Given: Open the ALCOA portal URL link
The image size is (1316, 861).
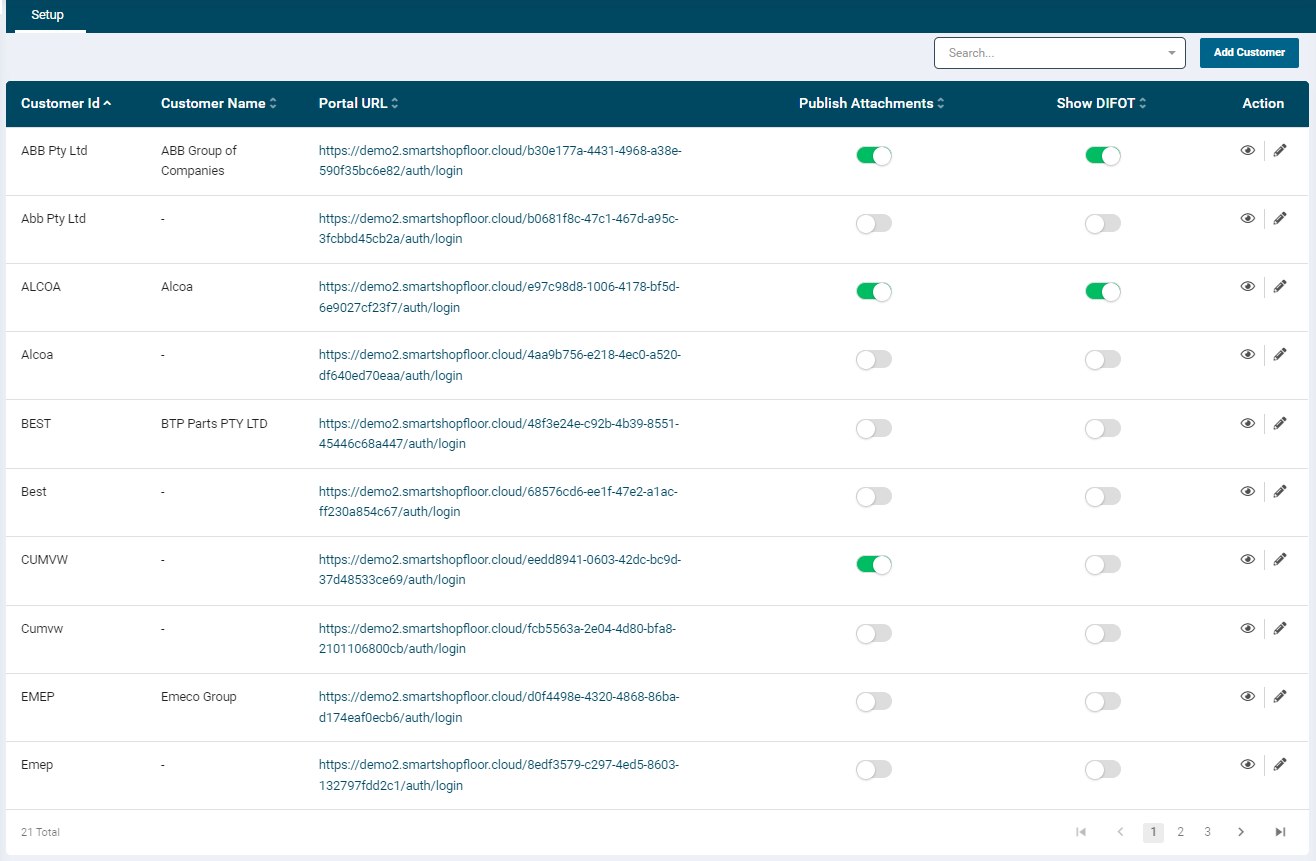Looking at the screenshot, I should [499, 297].
